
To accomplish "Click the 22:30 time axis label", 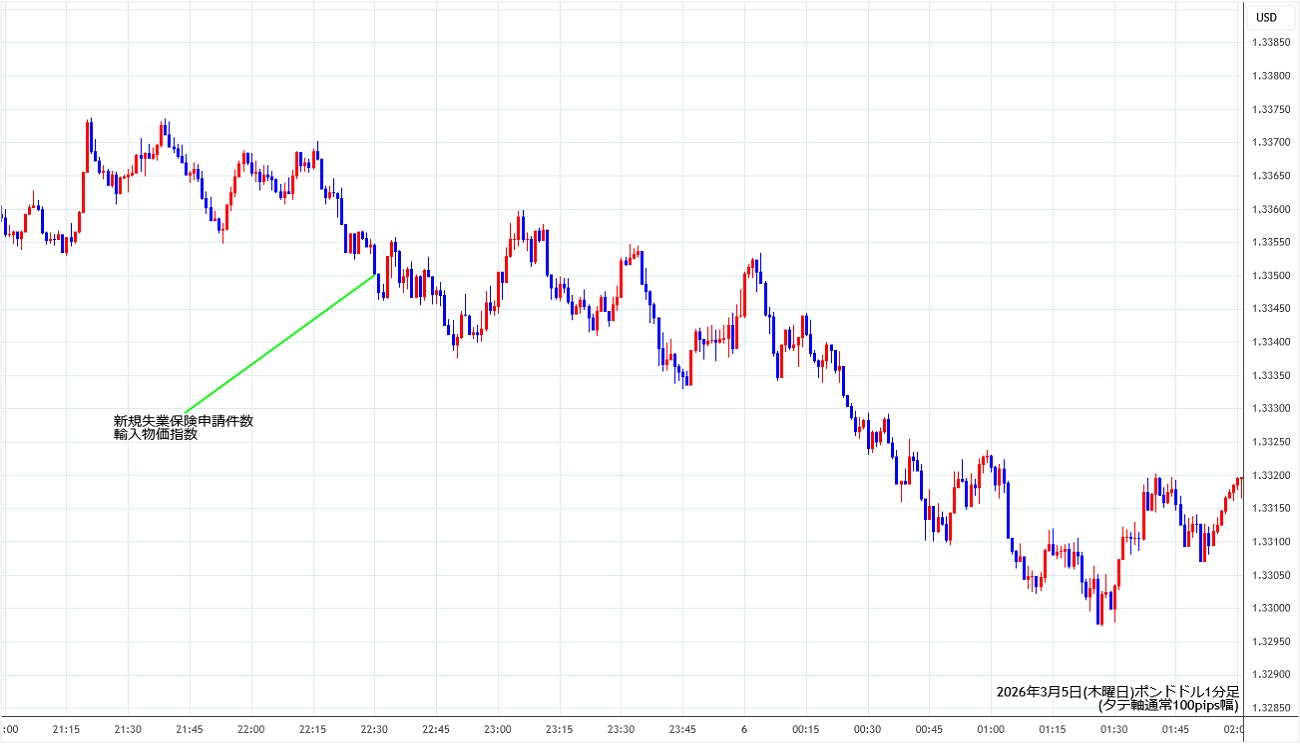I will pos(374,729).
